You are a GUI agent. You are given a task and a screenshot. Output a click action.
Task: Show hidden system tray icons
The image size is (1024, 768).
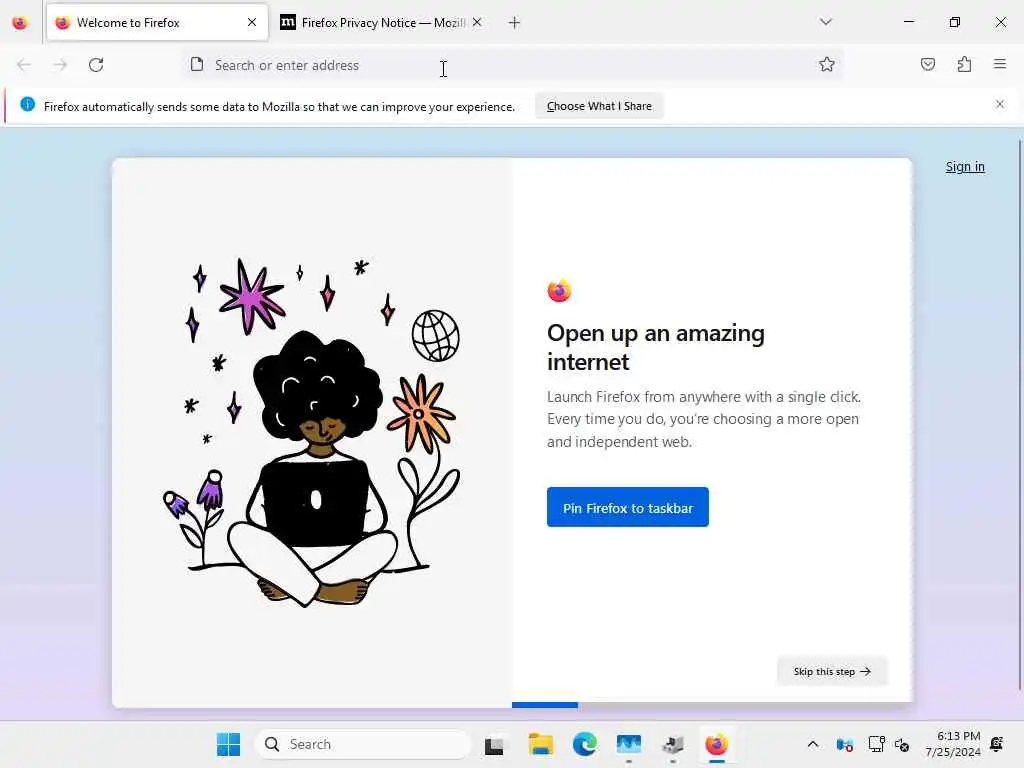[x=813, y=744]
